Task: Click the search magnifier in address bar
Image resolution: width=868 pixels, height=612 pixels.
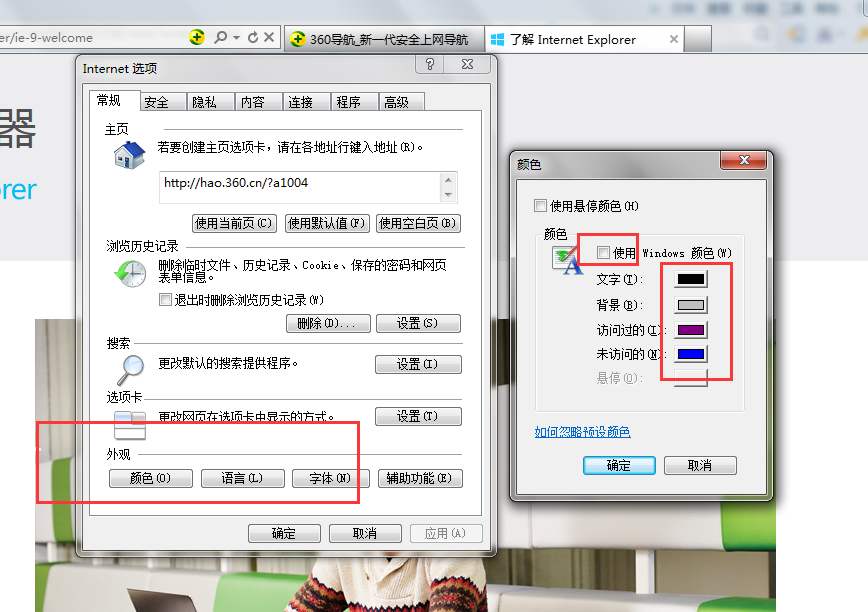Action: coord(221,37)
